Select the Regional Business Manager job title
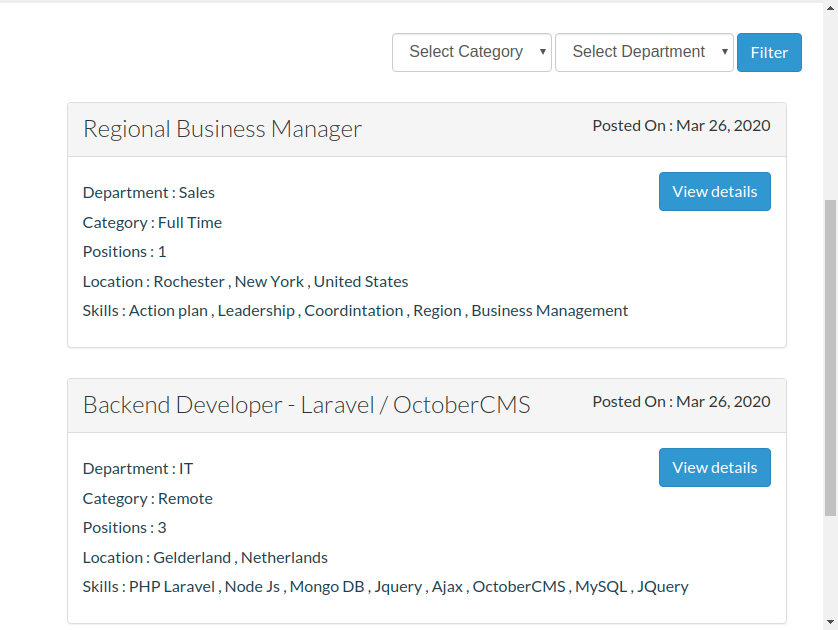 222,129
